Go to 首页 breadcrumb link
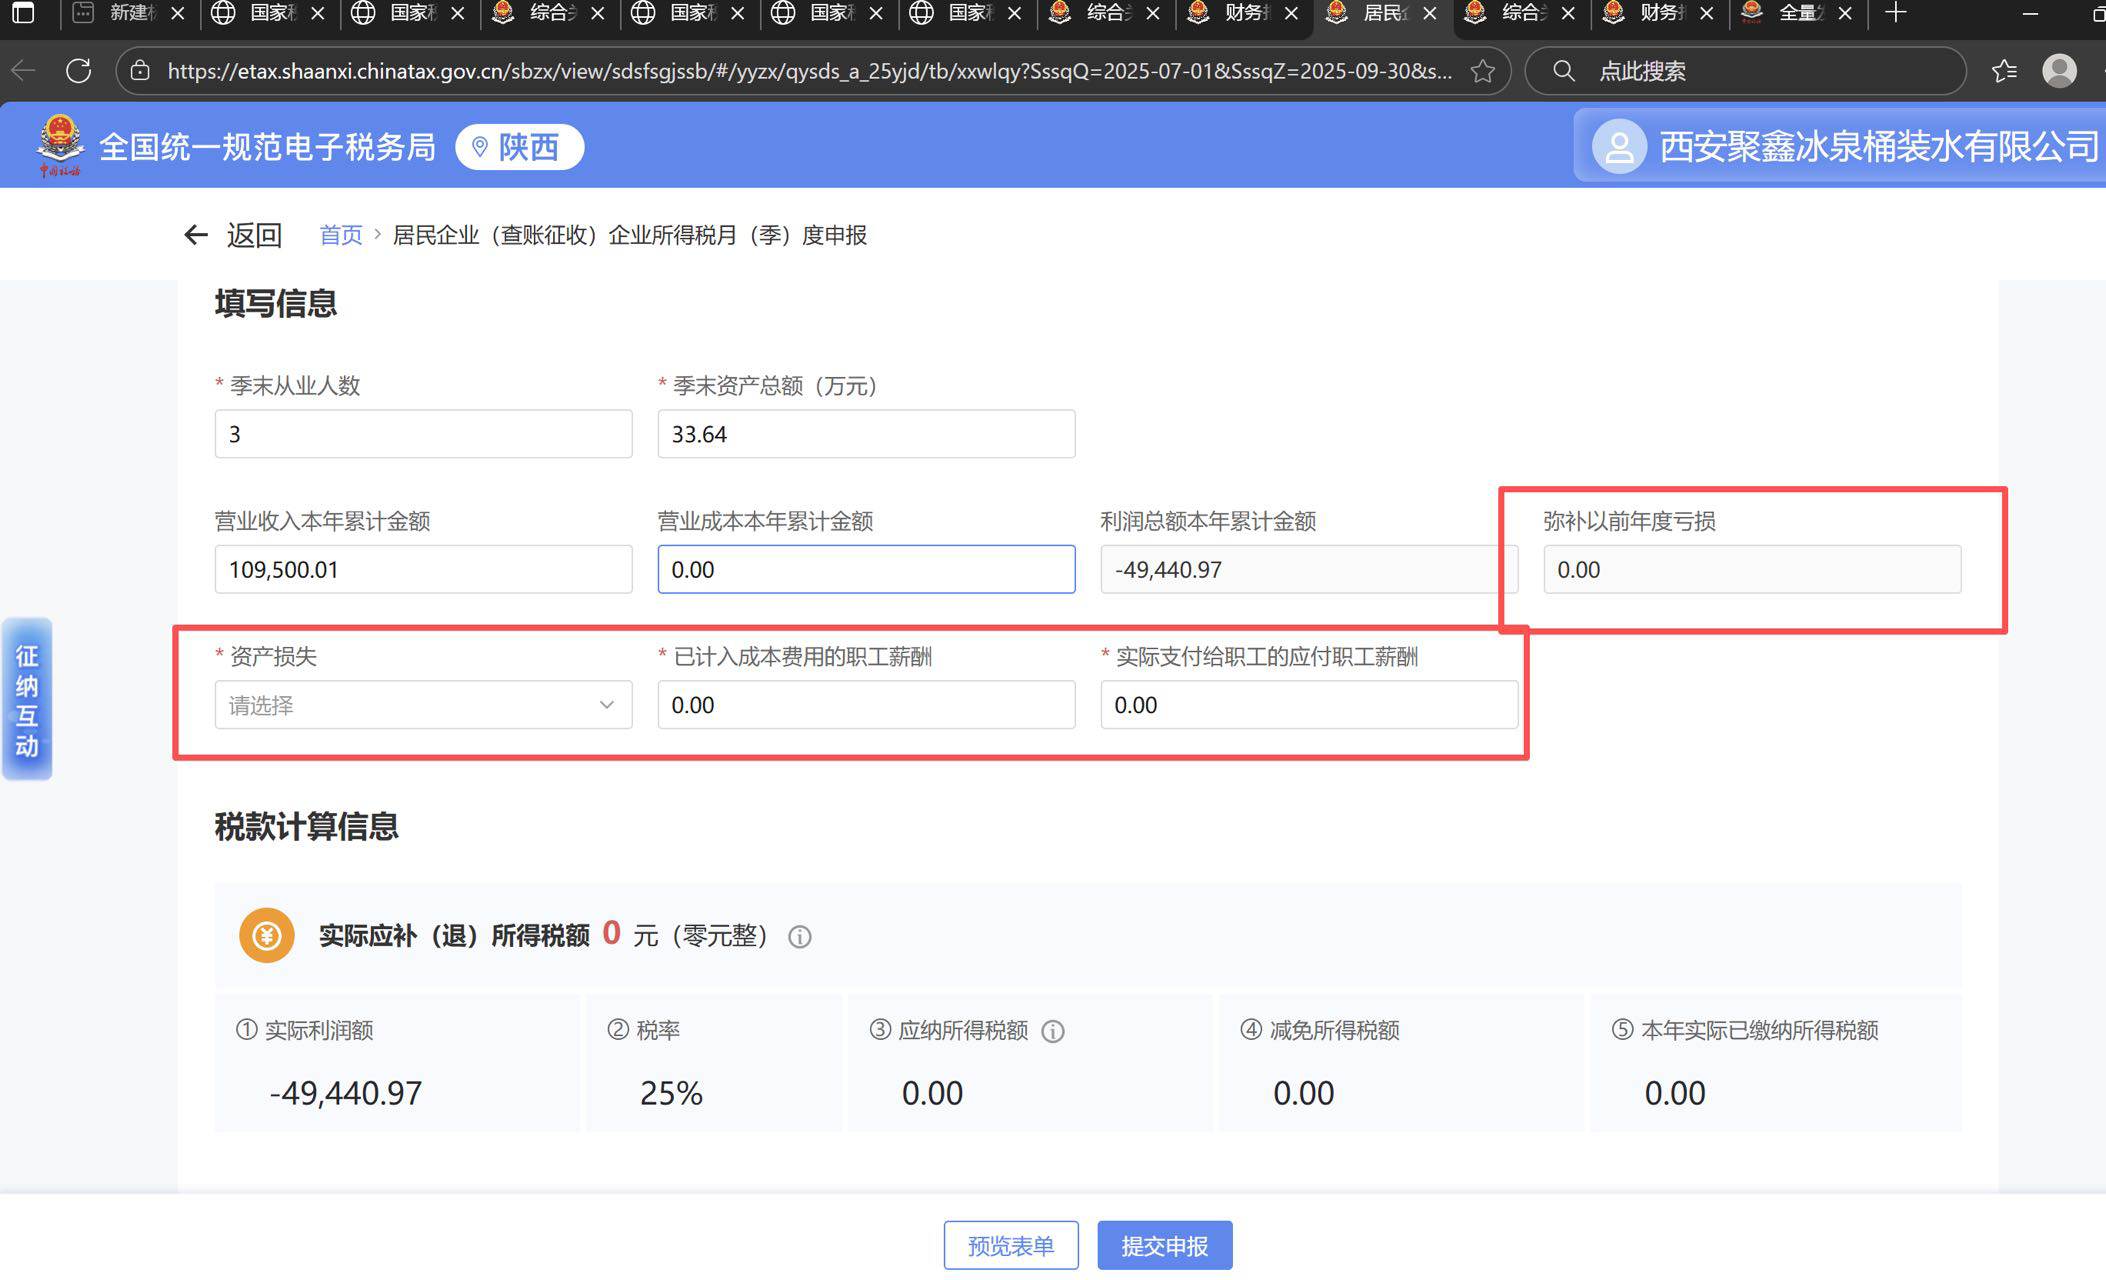The width and height of the screenshot is (2106, 1280). [340, 235]
